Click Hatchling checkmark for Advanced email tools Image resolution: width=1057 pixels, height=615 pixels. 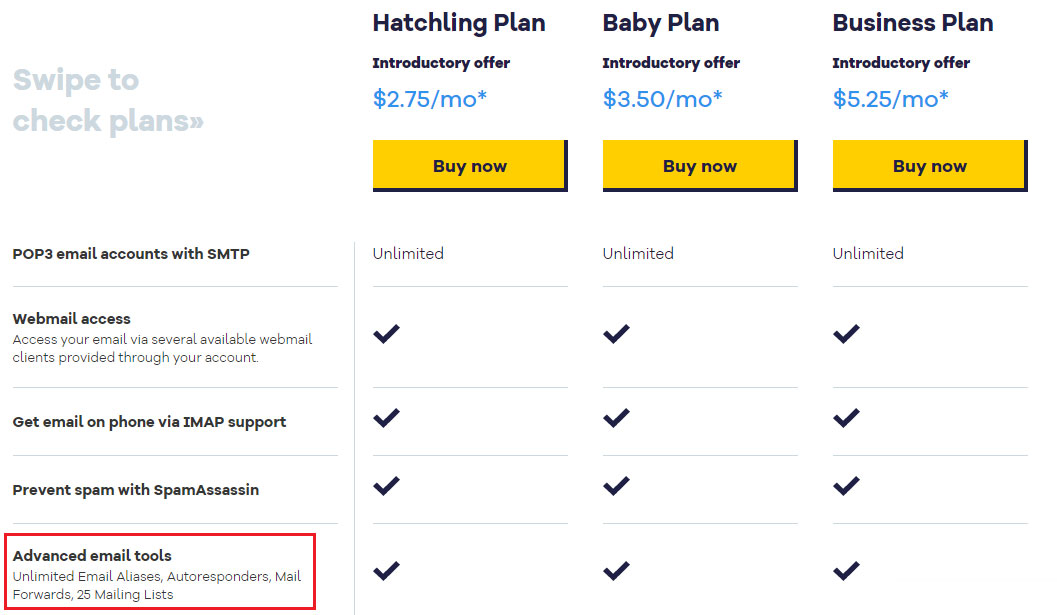click(x=387, y=570)
